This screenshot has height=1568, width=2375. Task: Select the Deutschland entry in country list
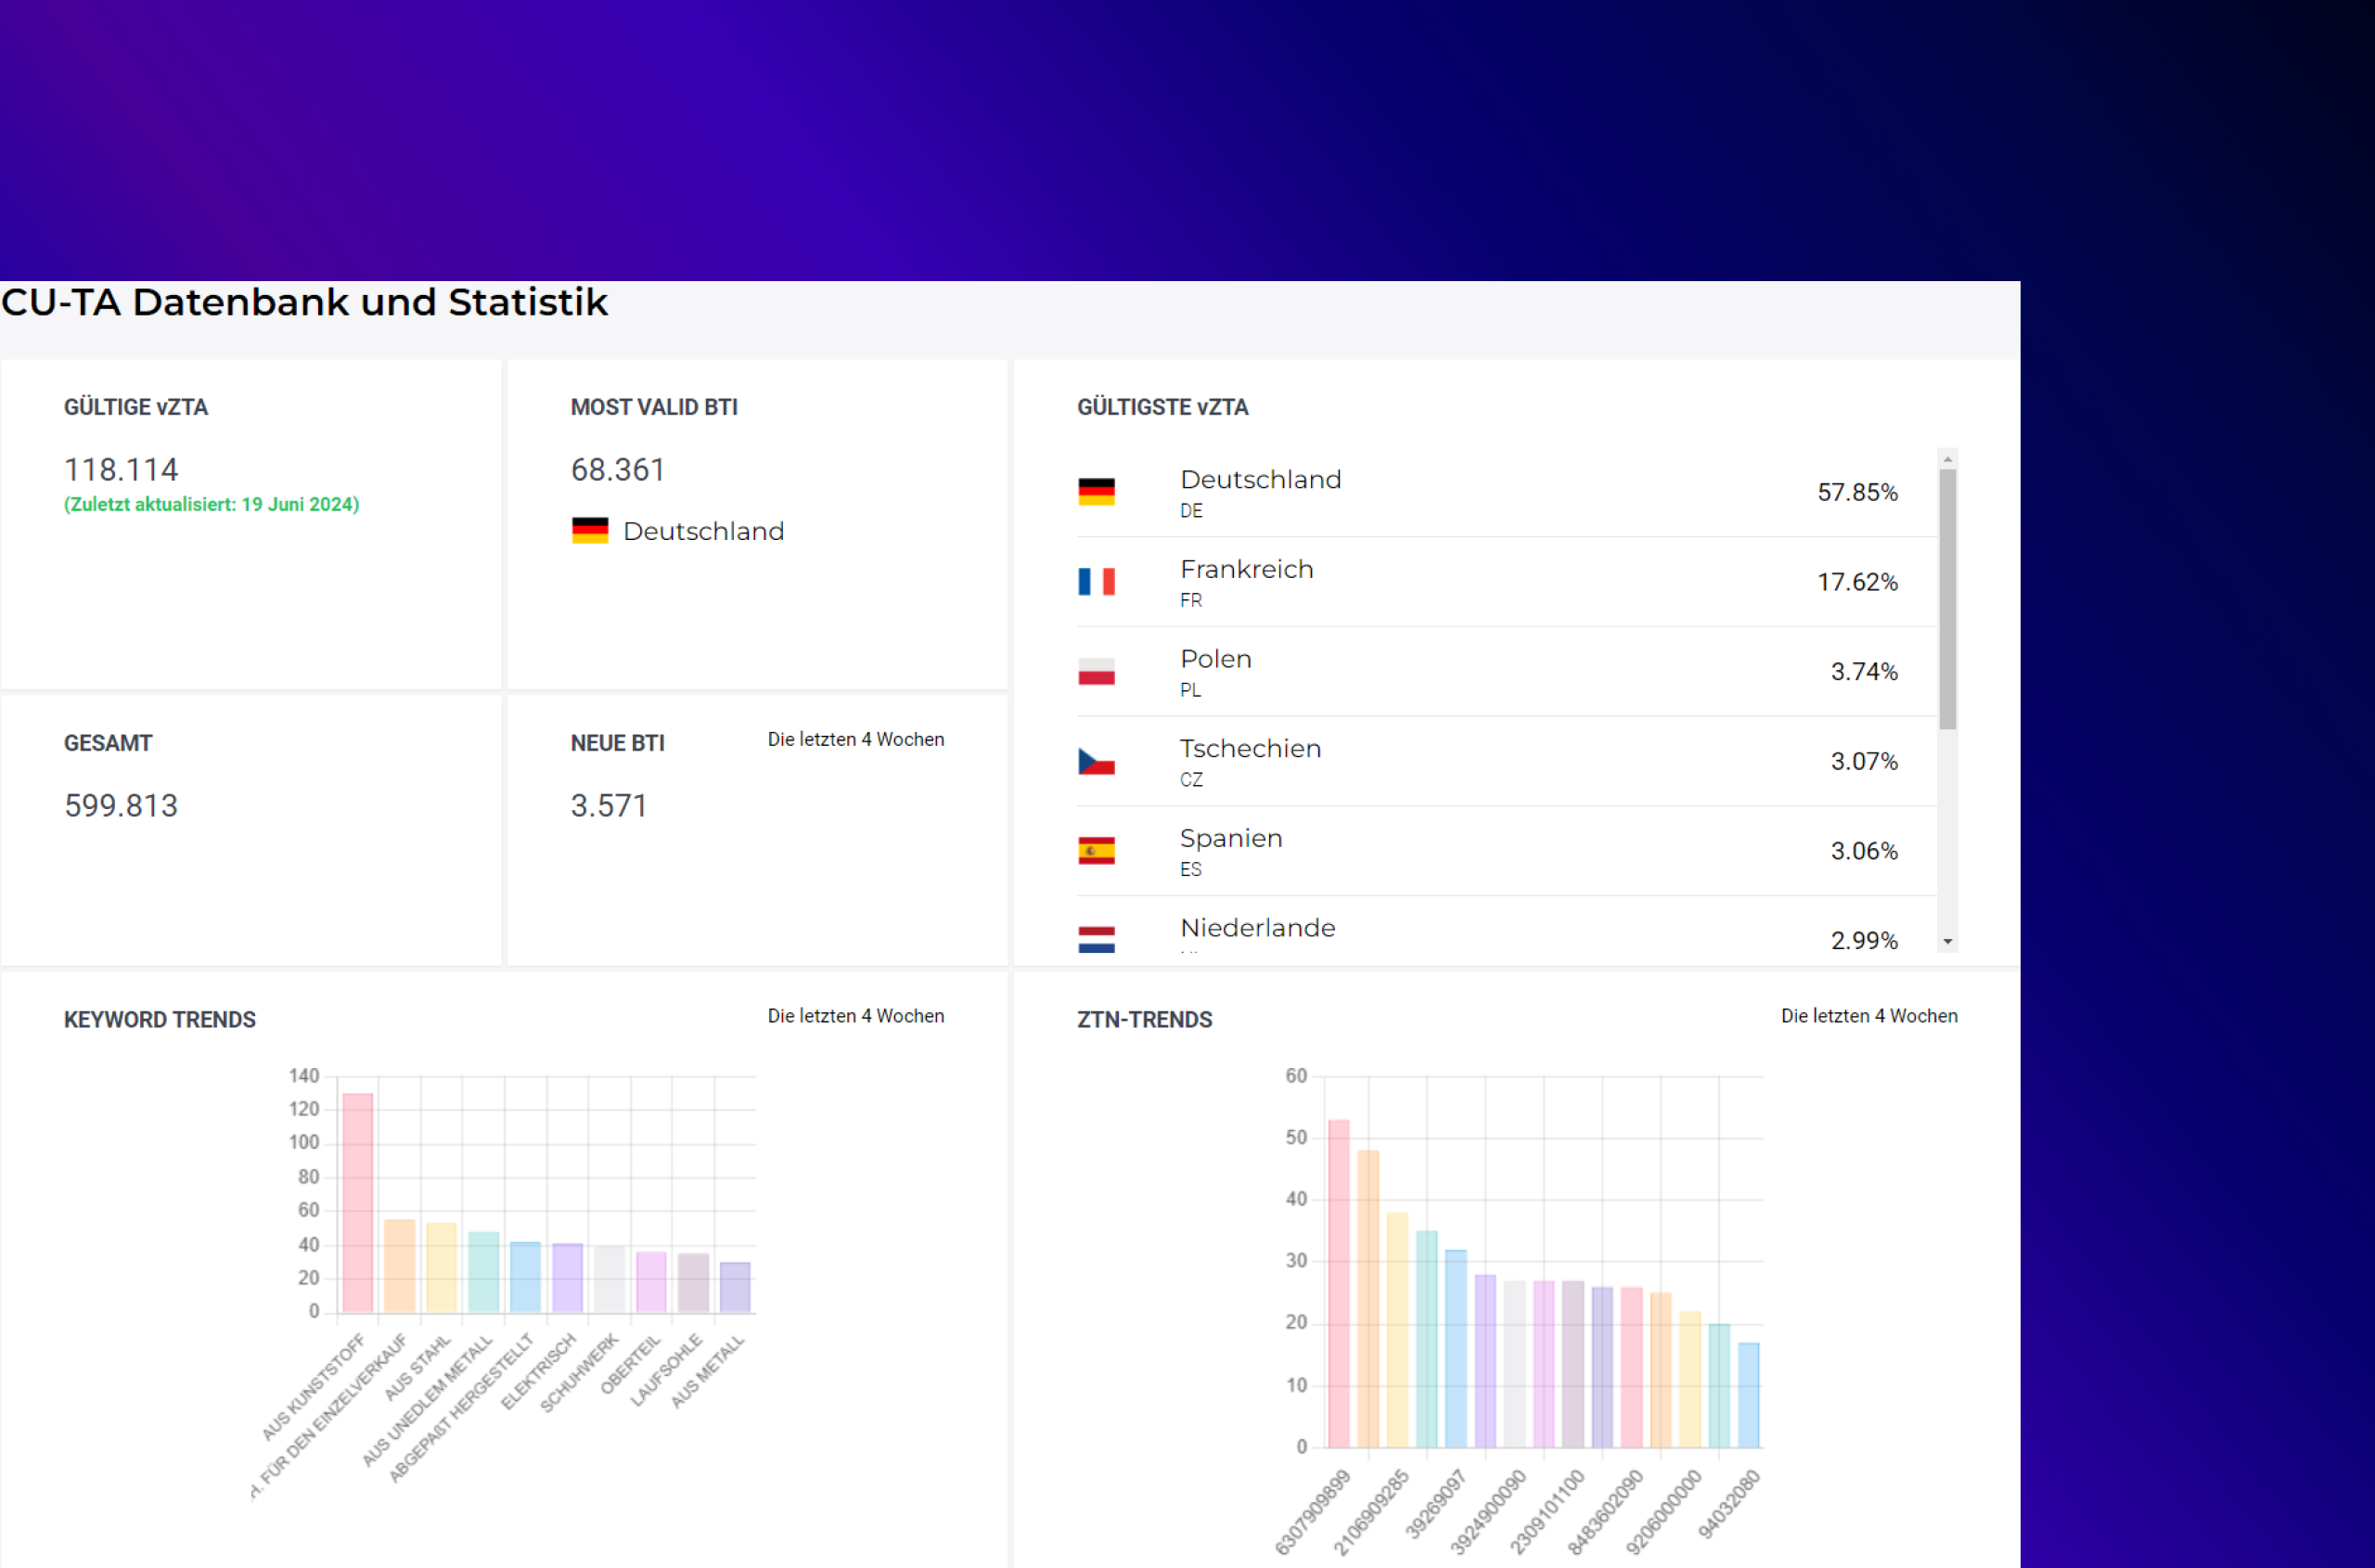click(x=1260, y=480)
